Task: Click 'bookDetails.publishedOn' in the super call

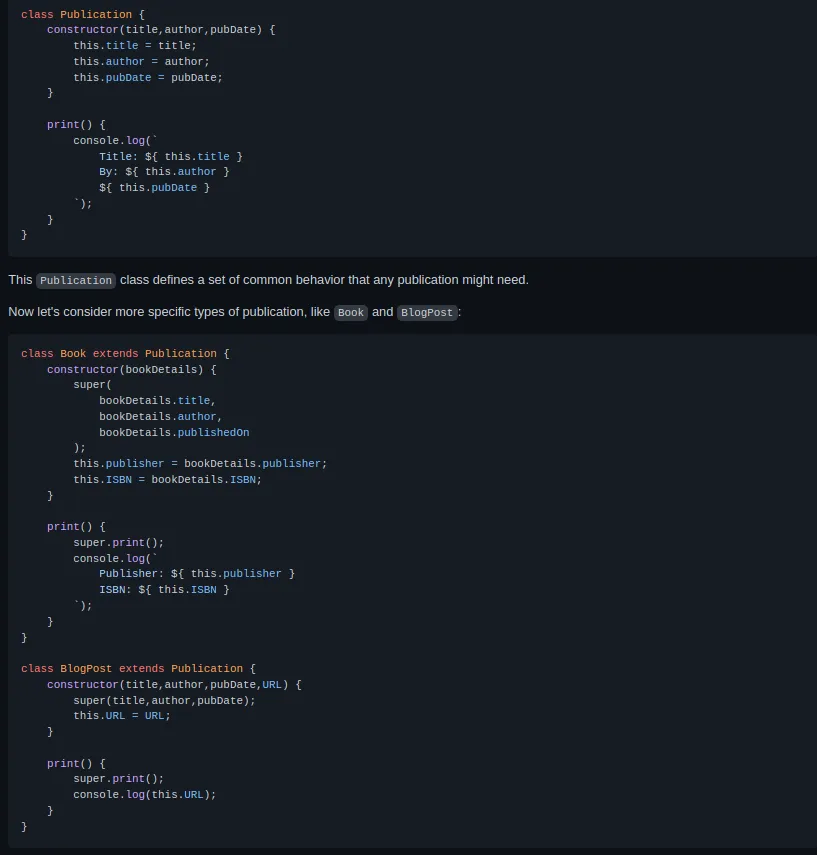Action: 174,432
